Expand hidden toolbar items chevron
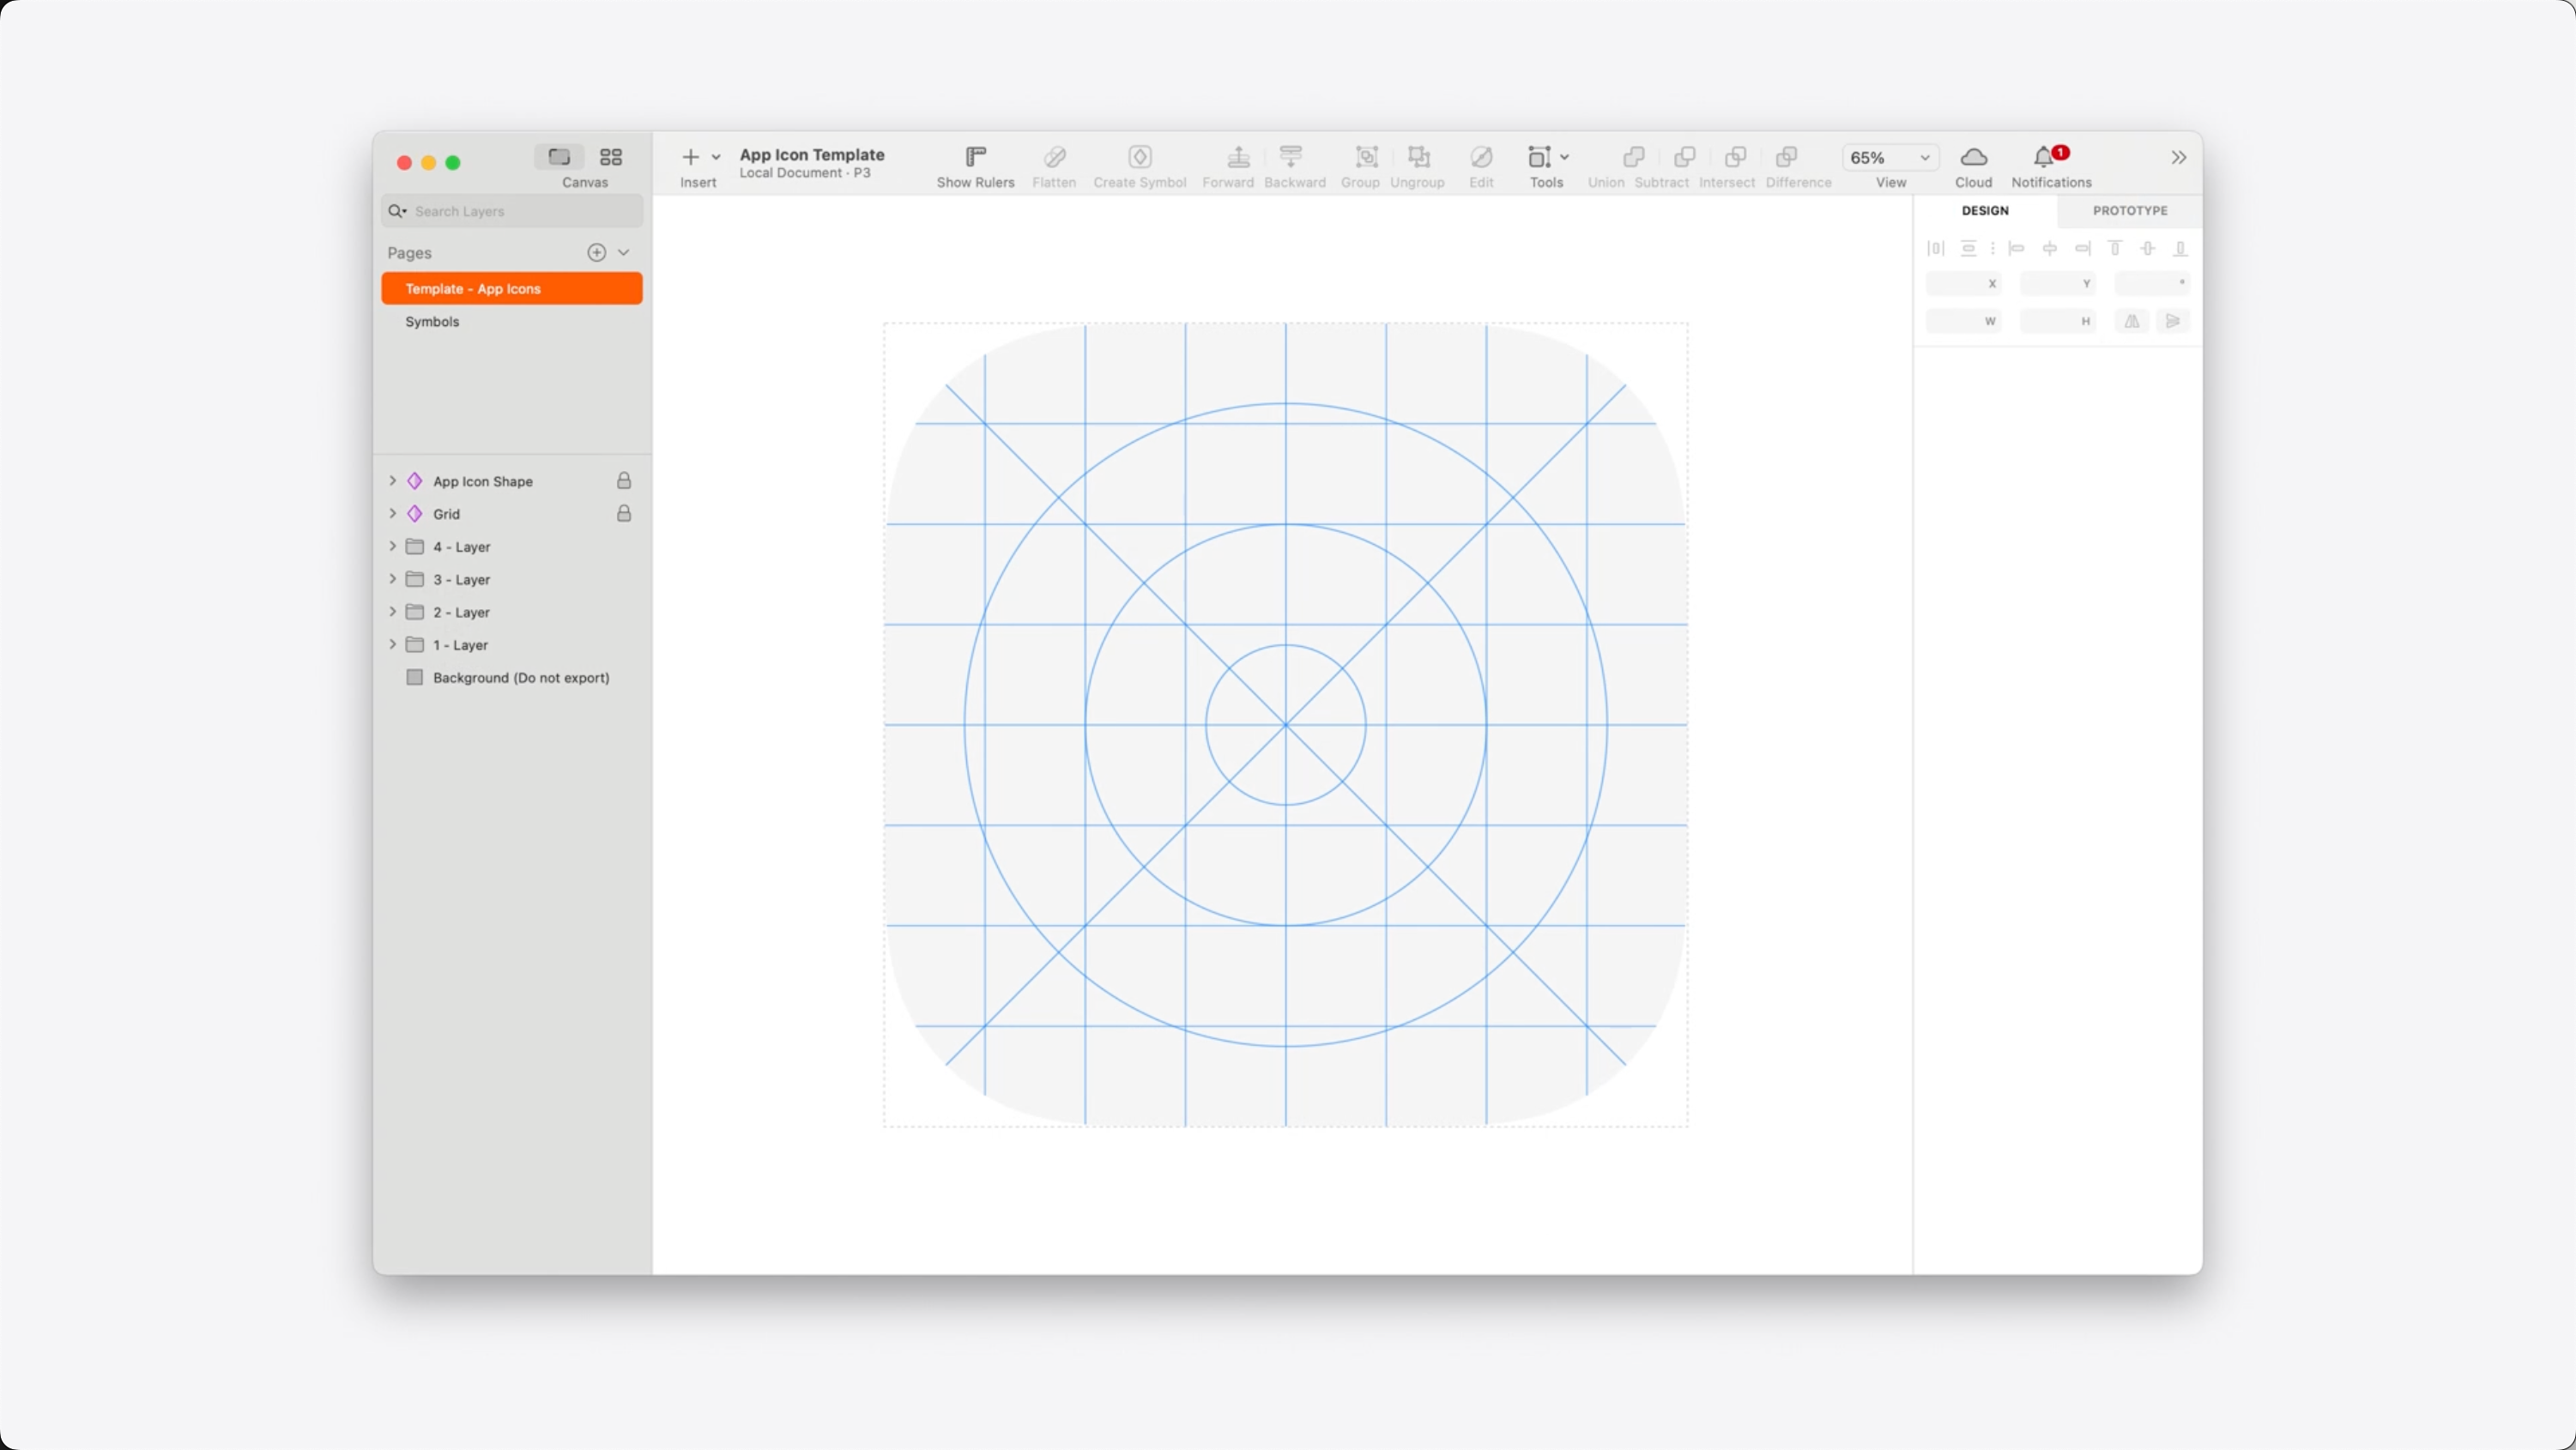This screenshot has height=1450, width=2576. click(2178, 157)
